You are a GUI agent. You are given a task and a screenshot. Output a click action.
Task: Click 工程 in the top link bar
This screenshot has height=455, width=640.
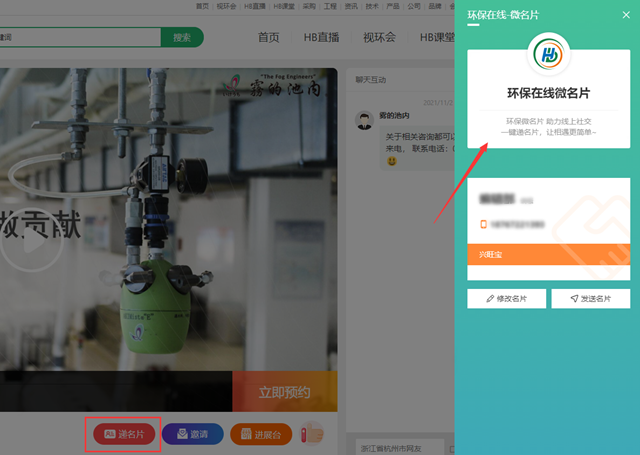330,6
